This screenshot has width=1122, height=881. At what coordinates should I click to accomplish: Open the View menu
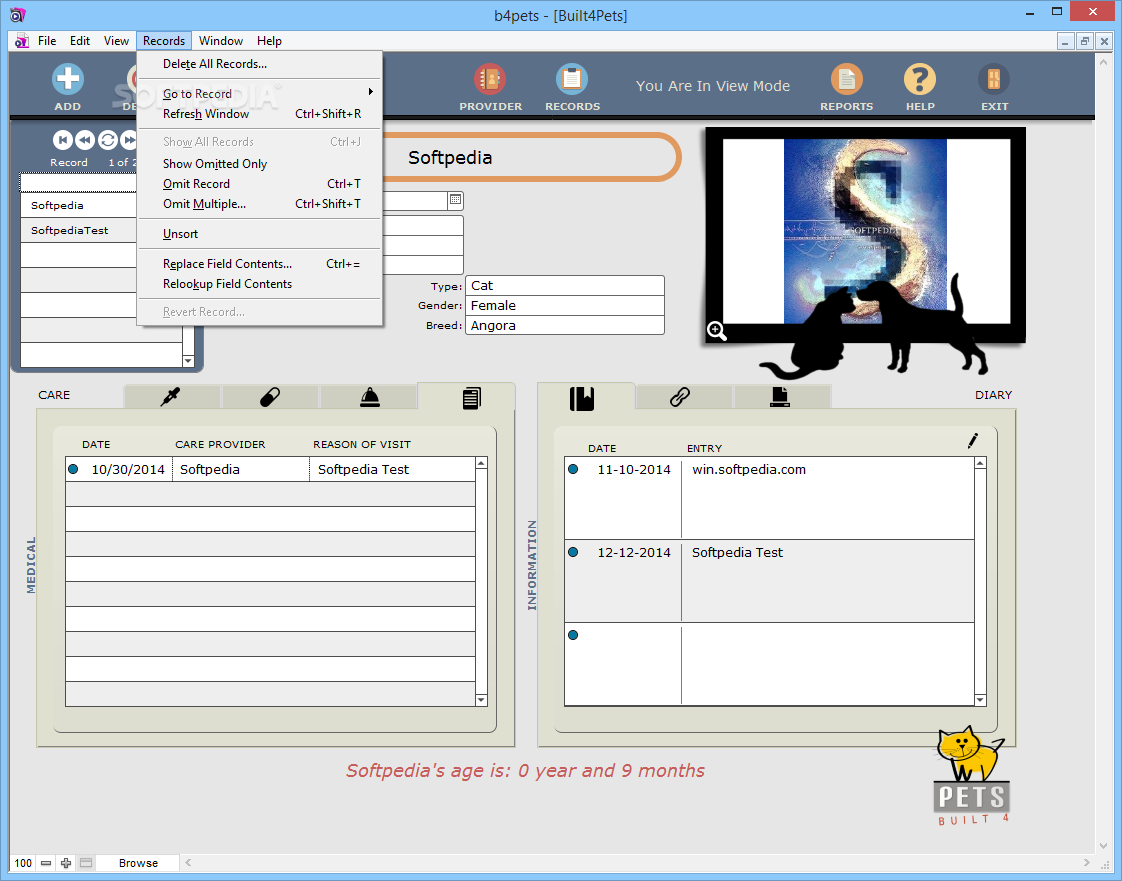tap(116, 41)
